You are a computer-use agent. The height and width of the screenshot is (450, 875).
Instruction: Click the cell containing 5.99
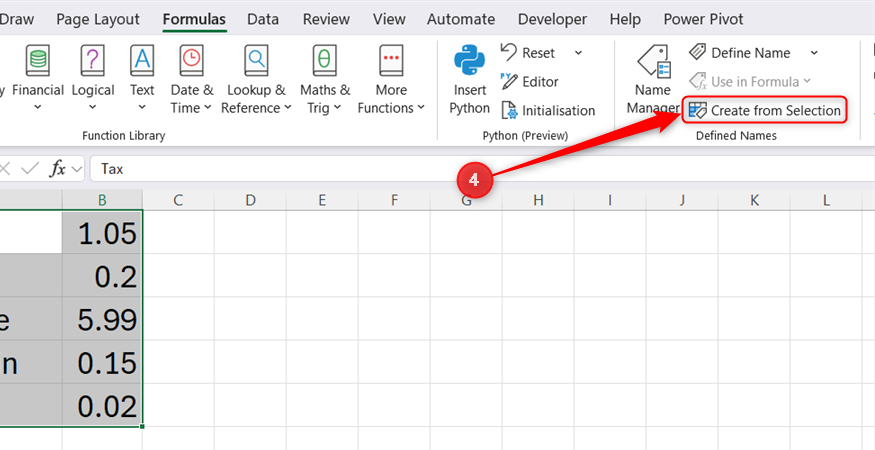pos(102,319)
